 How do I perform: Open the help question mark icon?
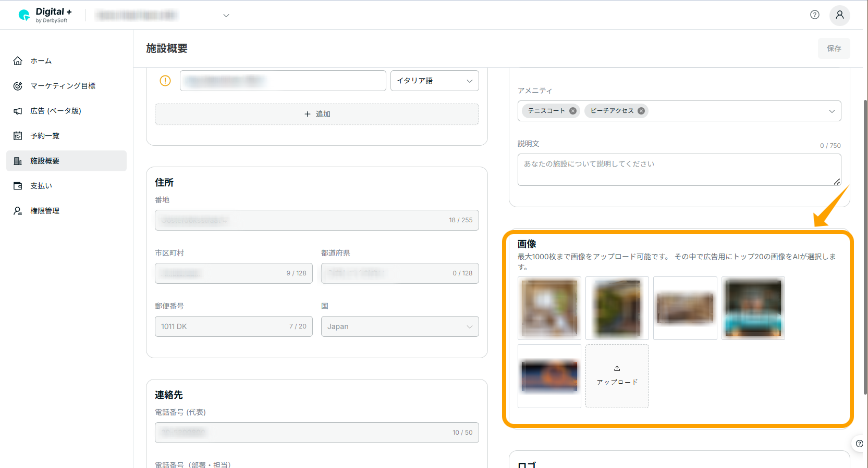[814, 15]
